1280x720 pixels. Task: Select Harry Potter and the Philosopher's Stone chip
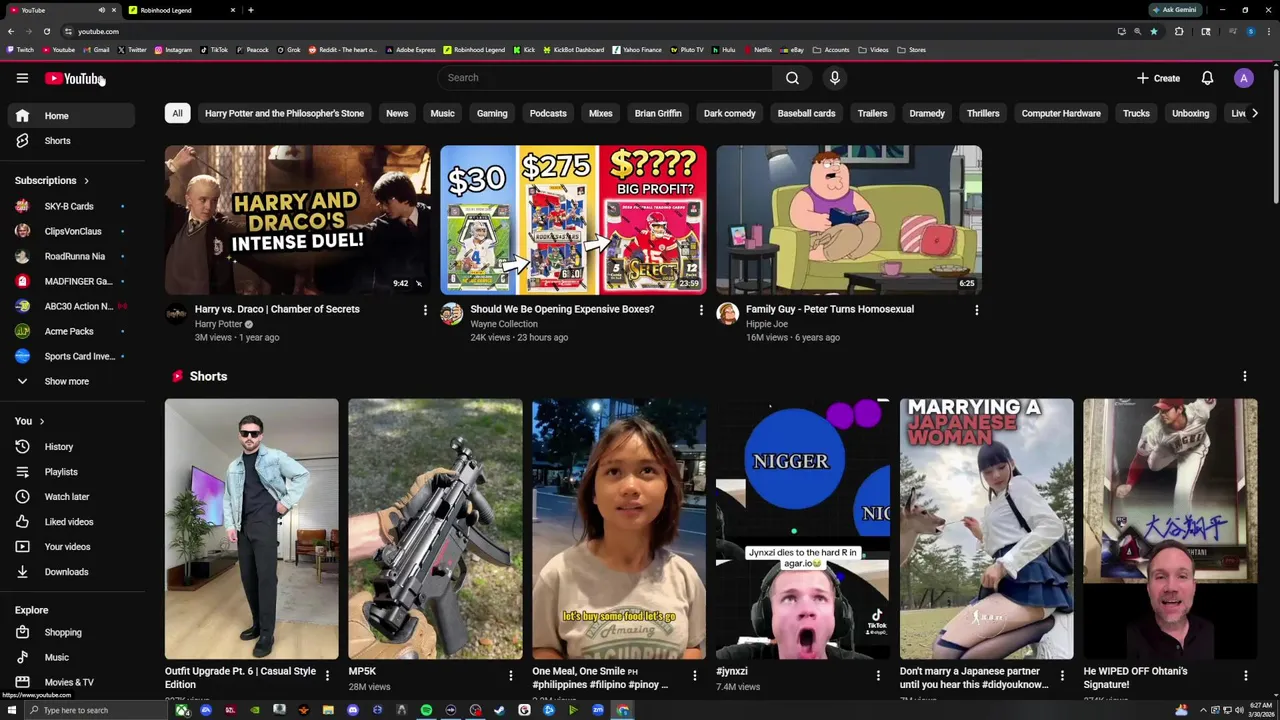click(x=284, y=113)
